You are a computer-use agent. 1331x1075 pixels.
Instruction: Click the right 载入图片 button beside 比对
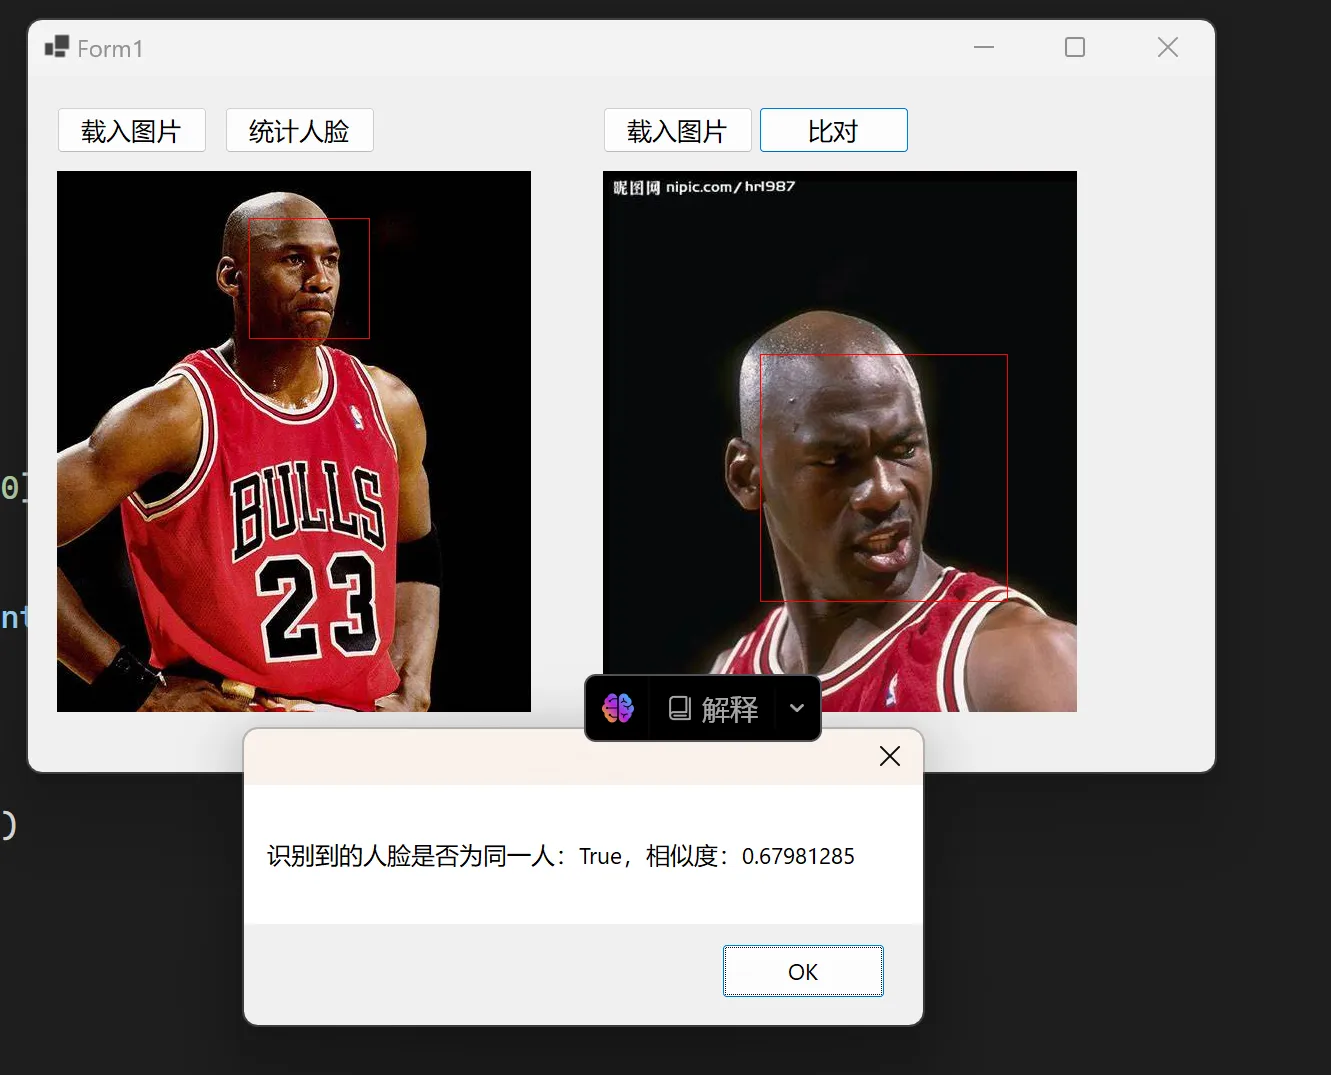678,131
